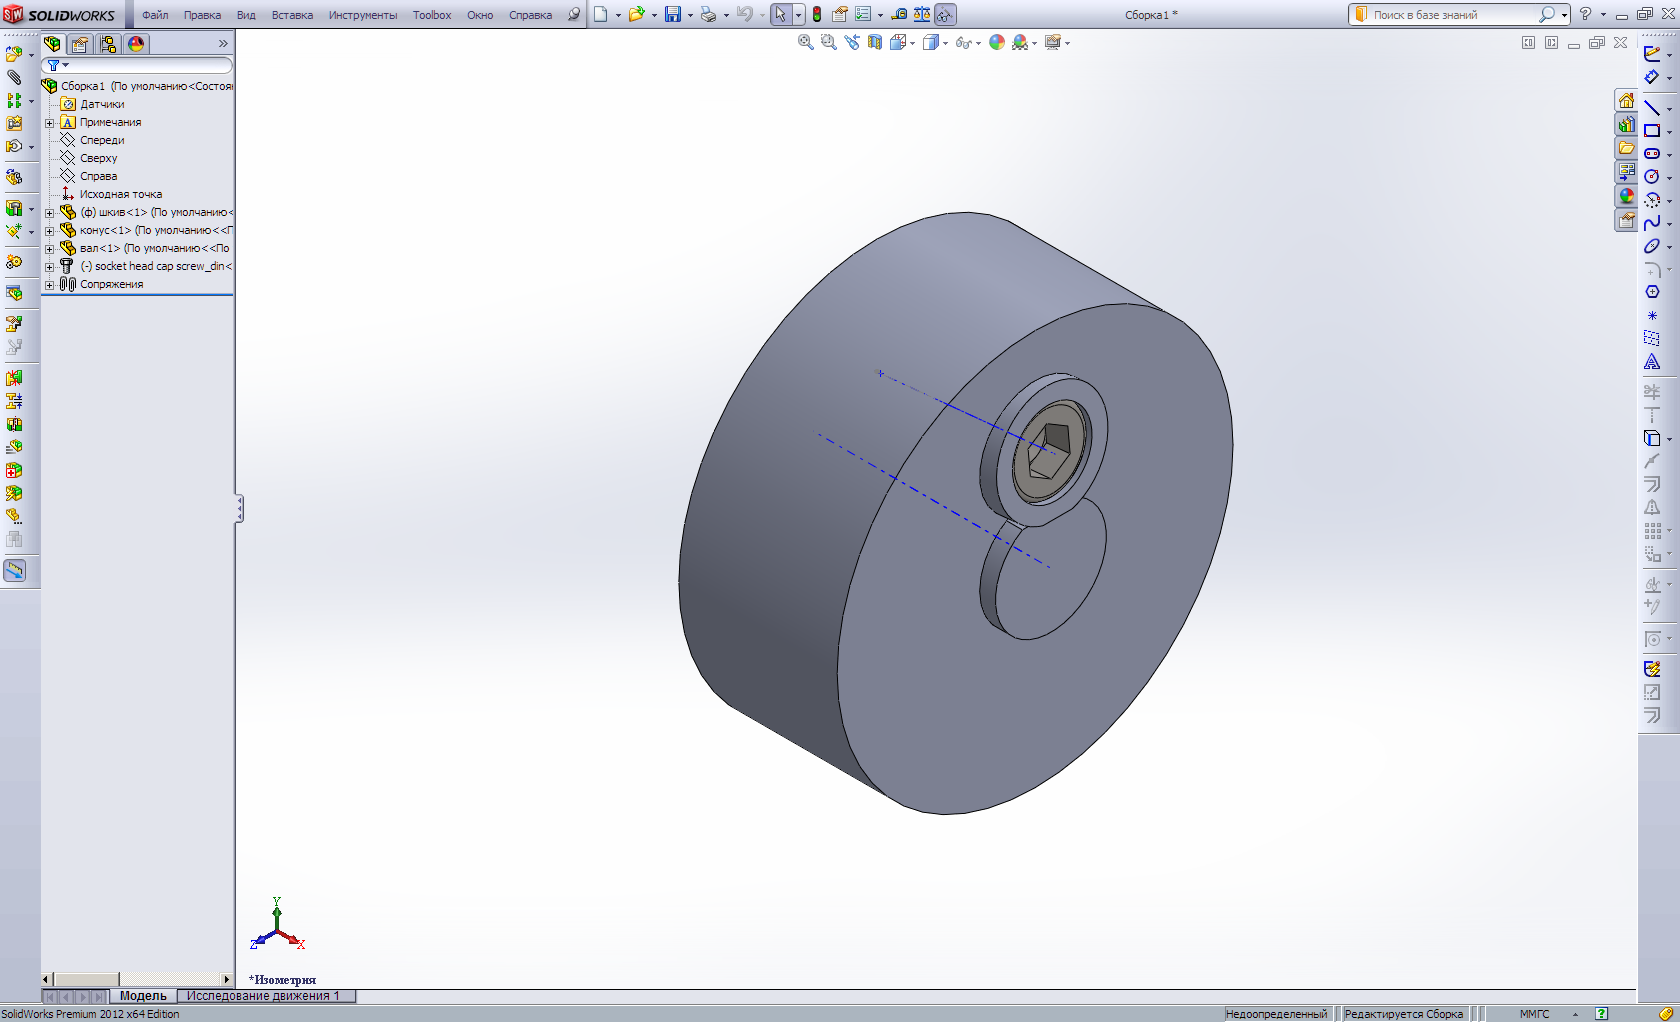Open the File Explorer task pane tab
Viewport: 1680px width, 1022px height.
(x=1627, y=148)
